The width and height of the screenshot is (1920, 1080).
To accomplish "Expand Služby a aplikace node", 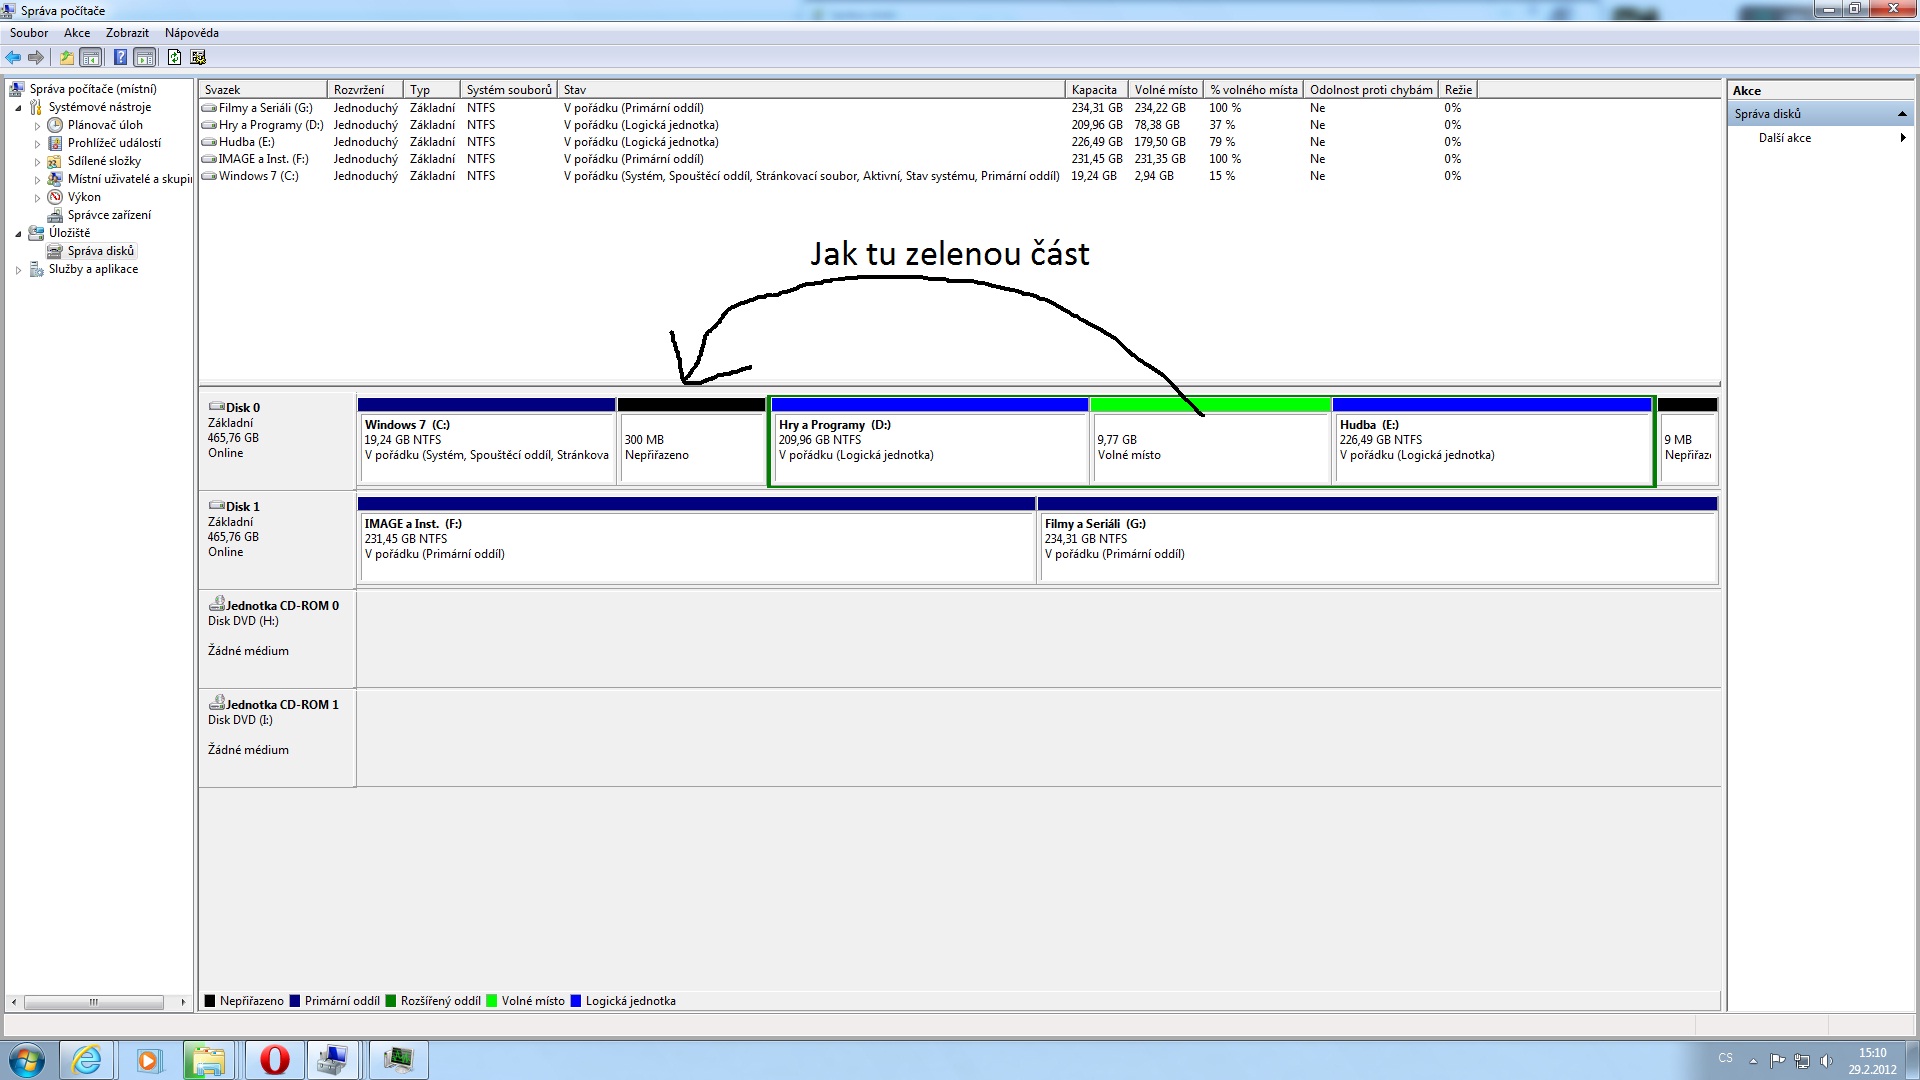I will [x=18, y=270].
